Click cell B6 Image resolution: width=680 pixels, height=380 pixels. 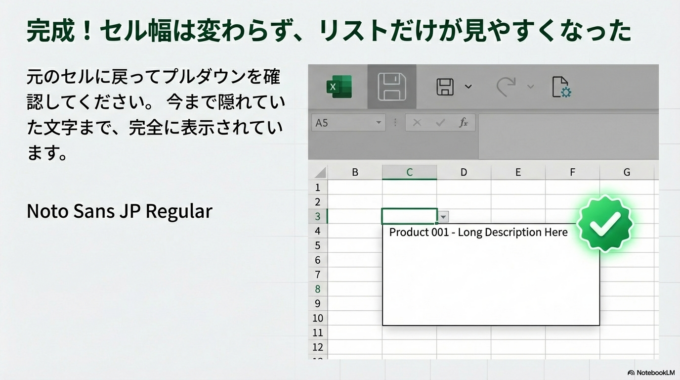355,260
